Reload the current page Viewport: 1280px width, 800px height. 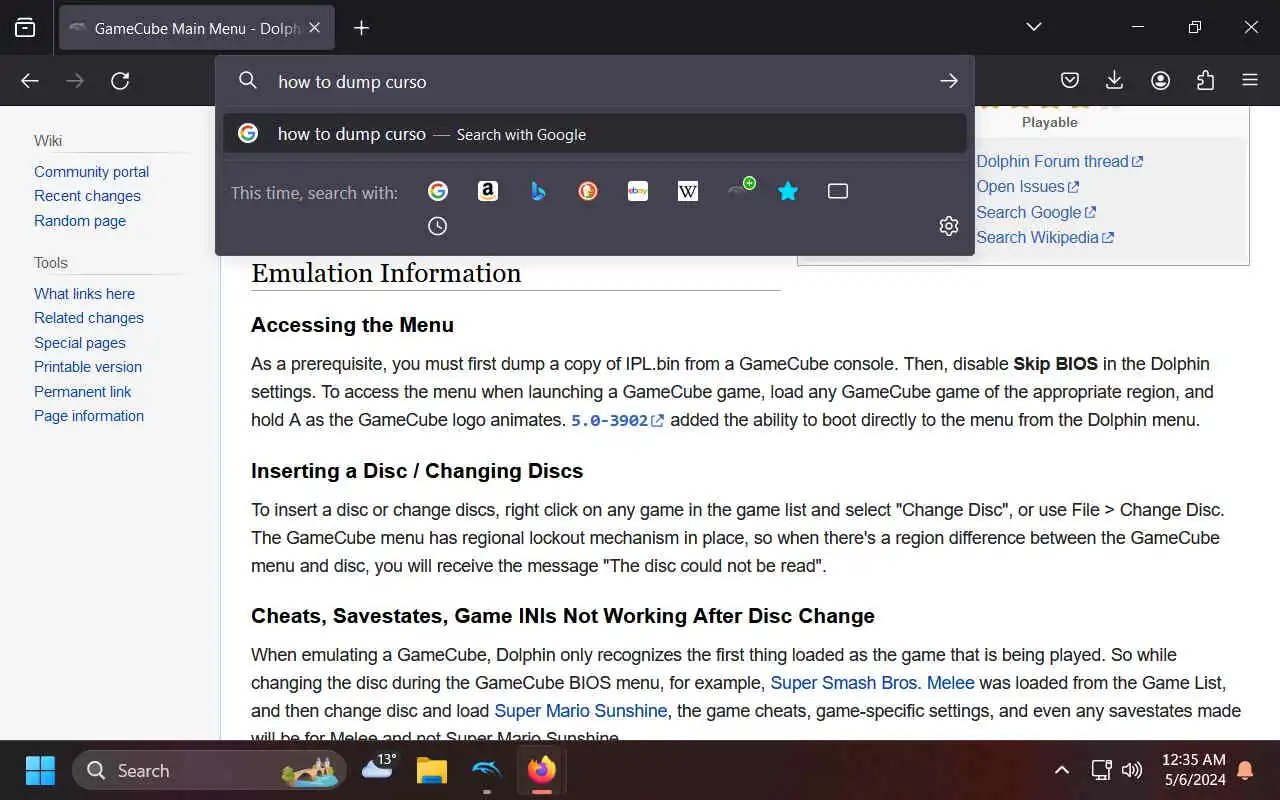[120, 81]
